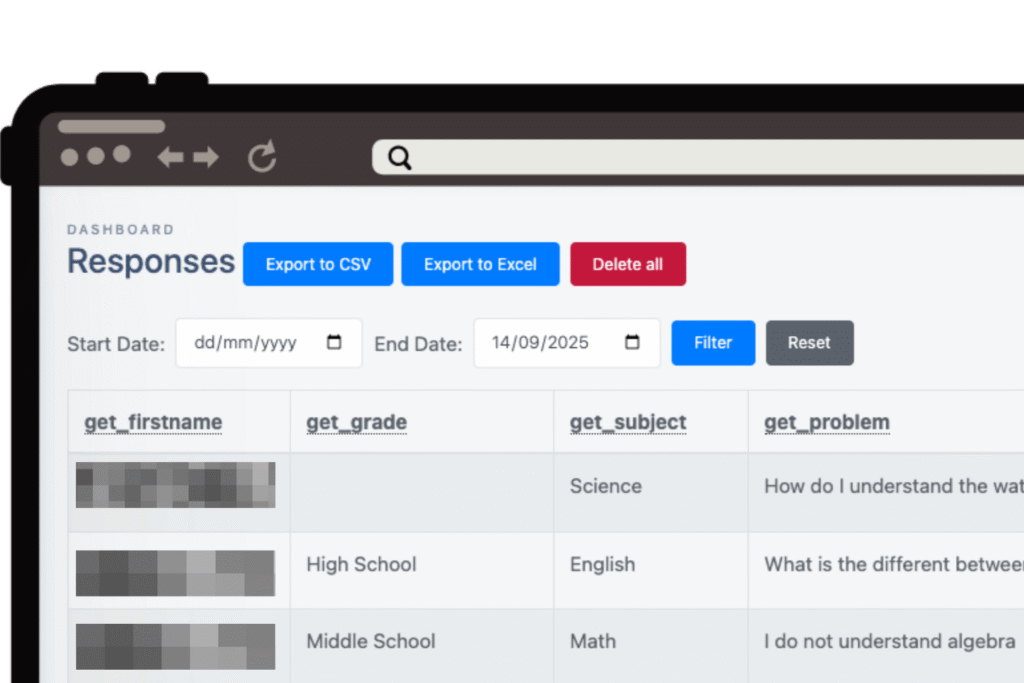Click Export to Excel button
The width and height of the screenshot is (1024, 683).
480,264
